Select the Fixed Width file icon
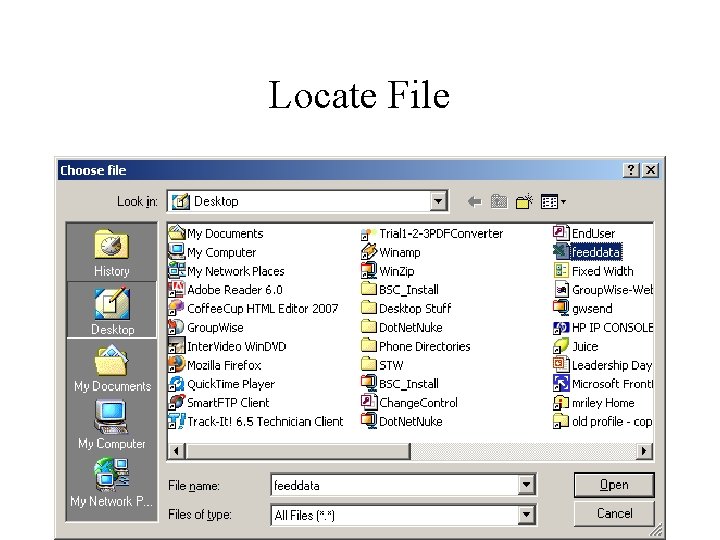 (561, 270)
